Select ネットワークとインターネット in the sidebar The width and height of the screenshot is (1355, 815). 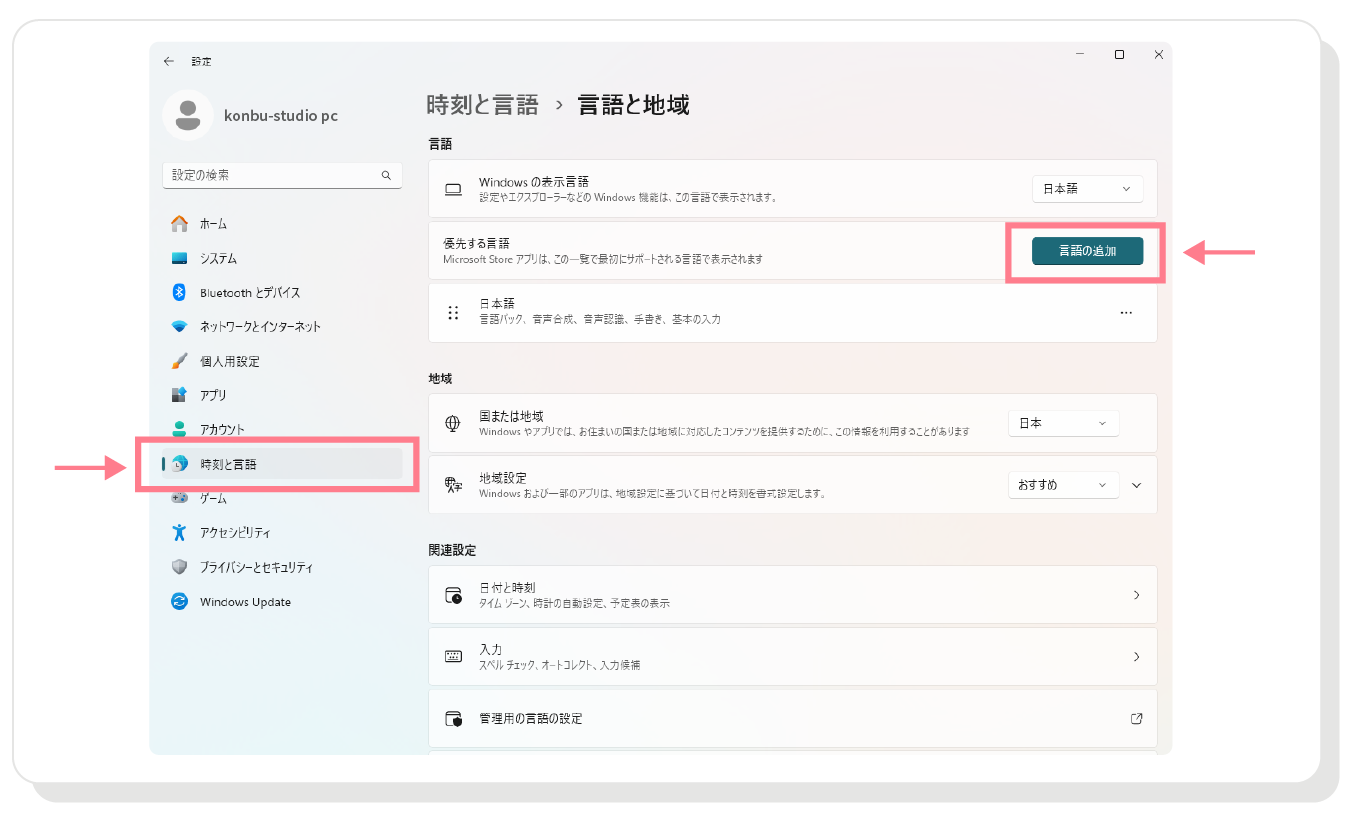[x=260, y=327]
